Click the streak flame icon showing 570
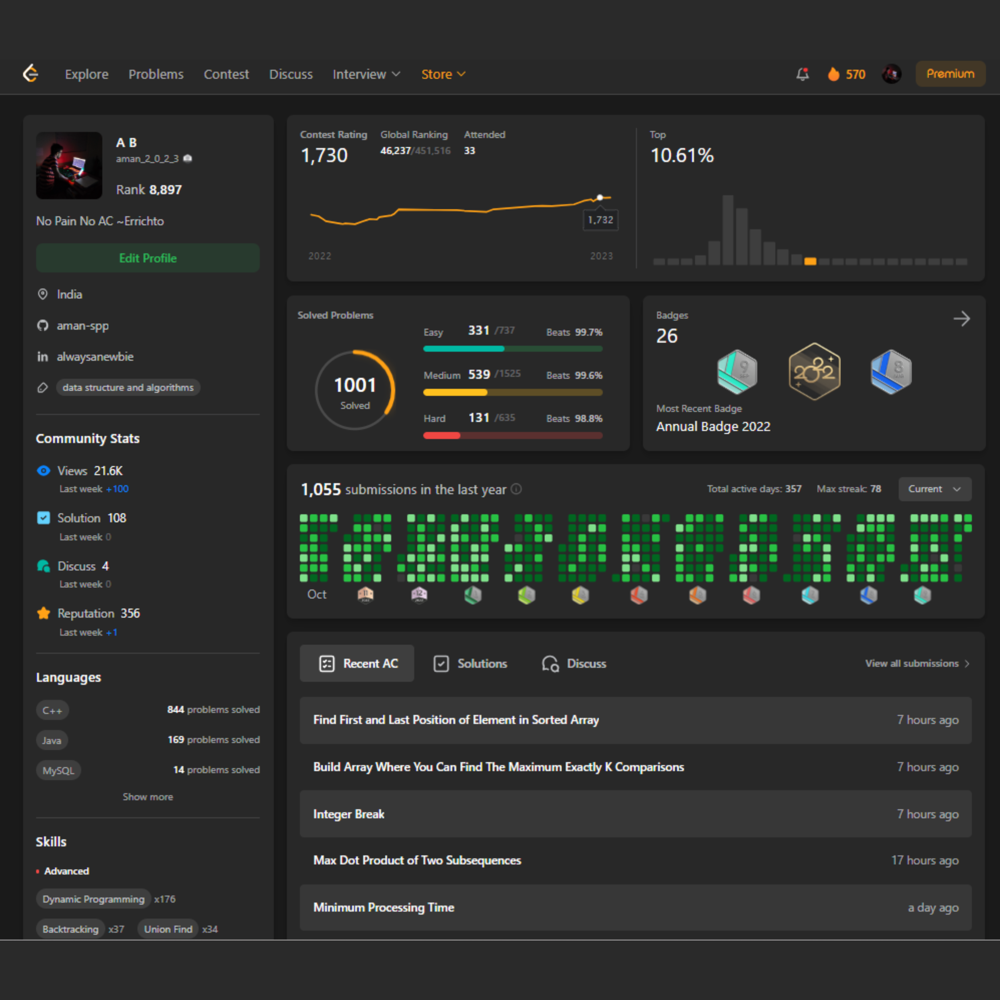The image size is (1000, 1000). point(834,74)
